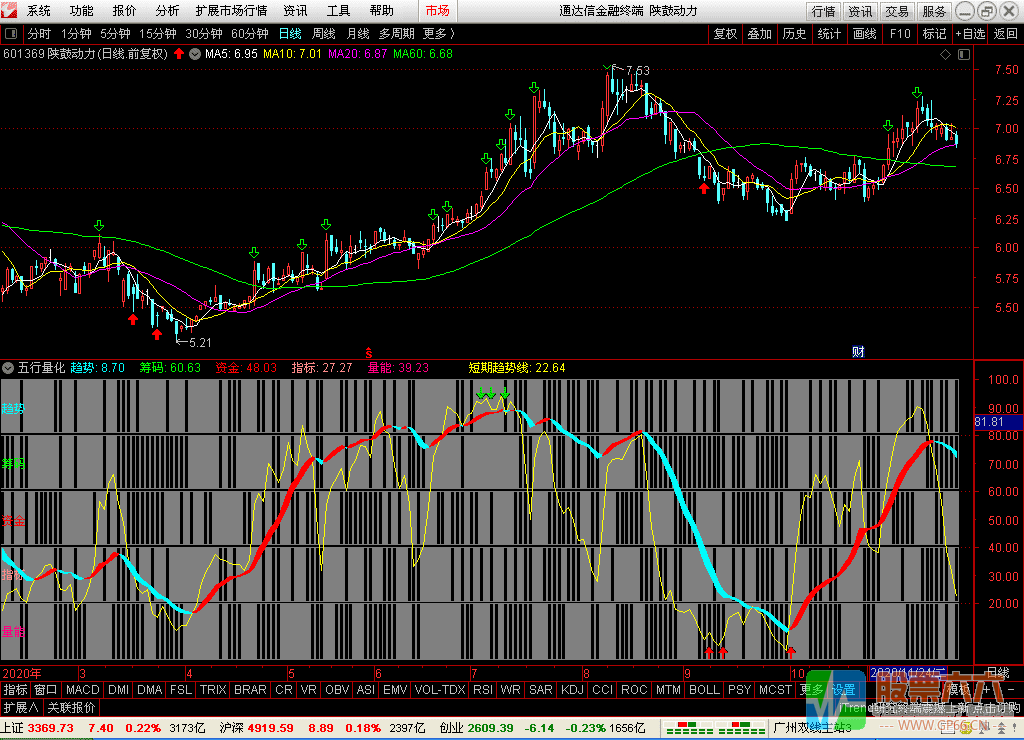The width and height of the screenshot is (1024, 740).
Task: Open the round icon beside 五行量化
Action: pyautogui.click(x=8, y=368)
